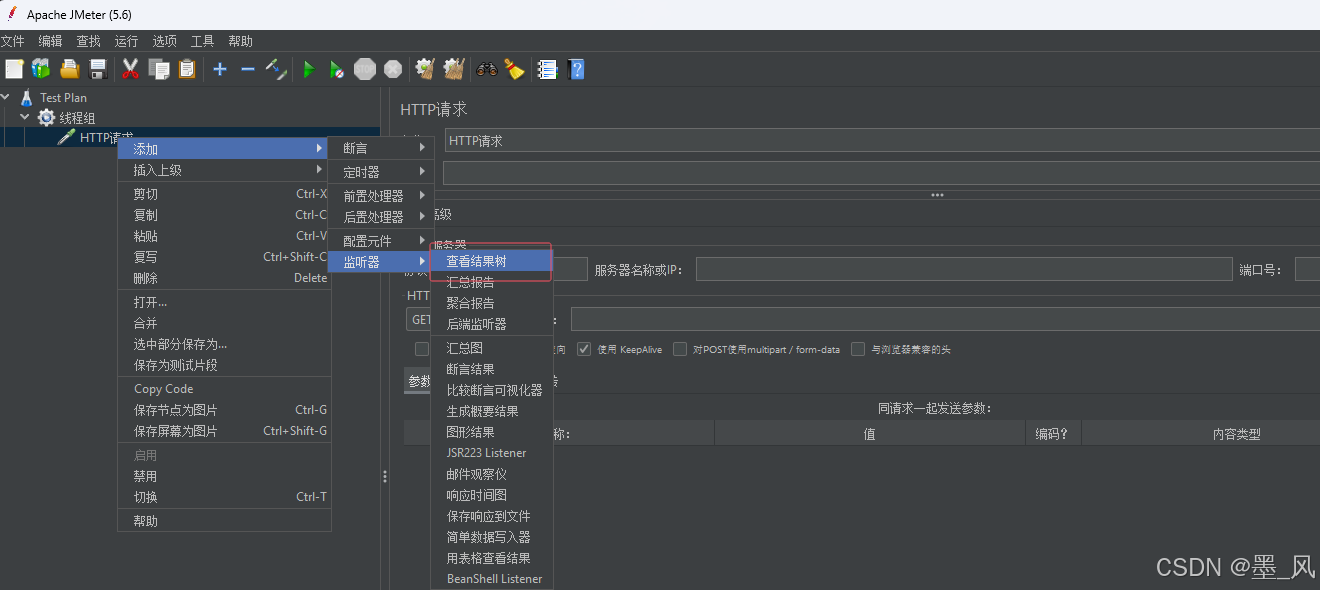Expand the 定时器 submenu

tap(381, 172)
